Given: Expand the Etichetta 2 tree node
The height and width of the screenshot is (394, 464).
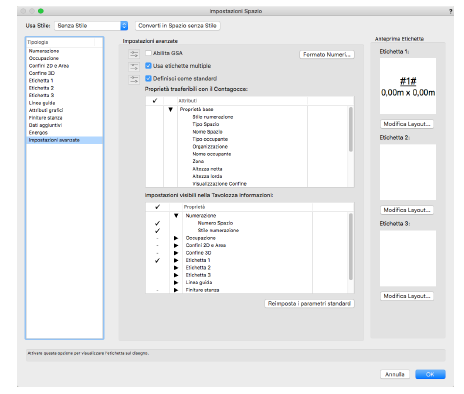Looking at the screenshot, I should pyautogui.click(x=176, y=268).
